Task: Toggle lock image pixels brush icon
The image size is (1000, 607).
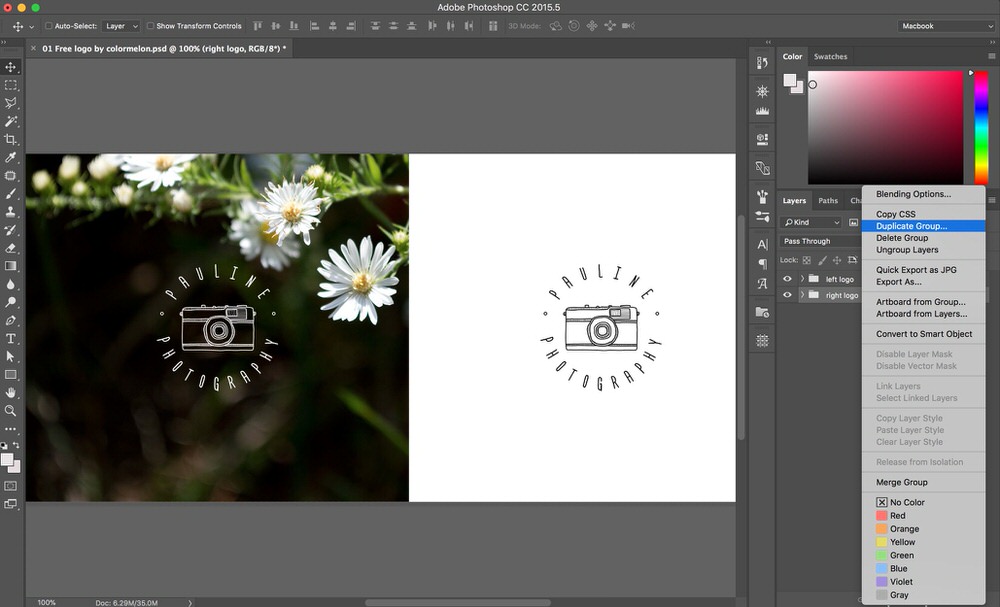Action: [x=822, y=260]
